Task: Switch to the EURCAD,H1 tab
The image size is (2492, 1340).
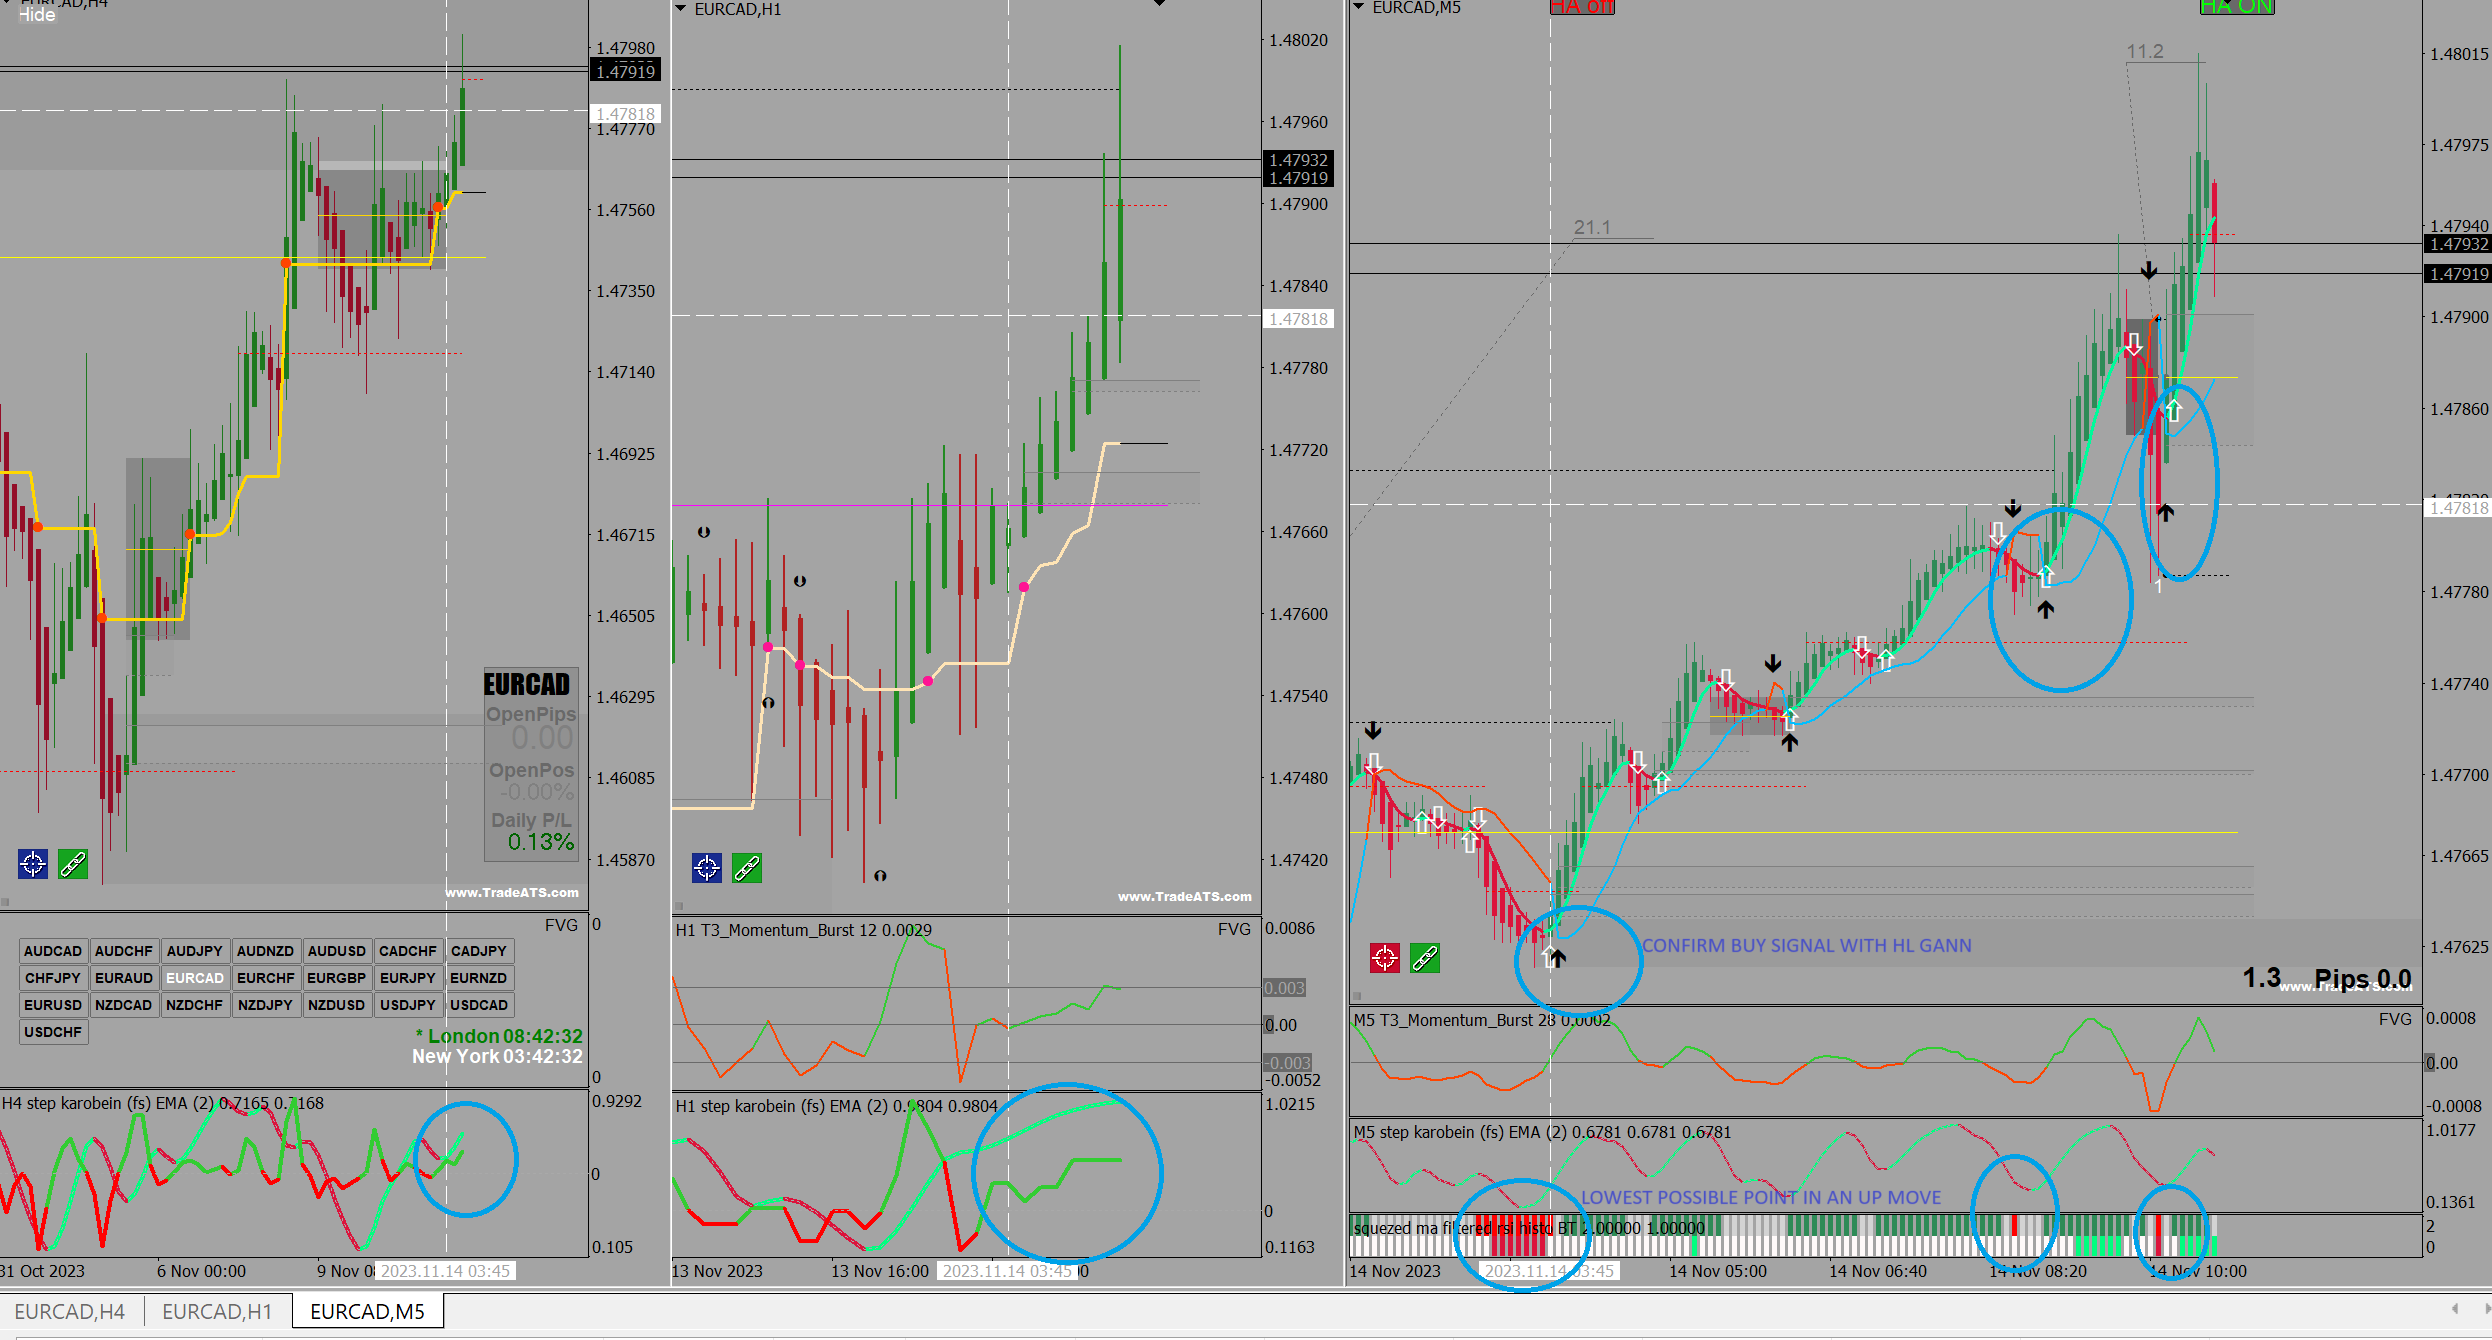Action: click(x=217, y=1311)
